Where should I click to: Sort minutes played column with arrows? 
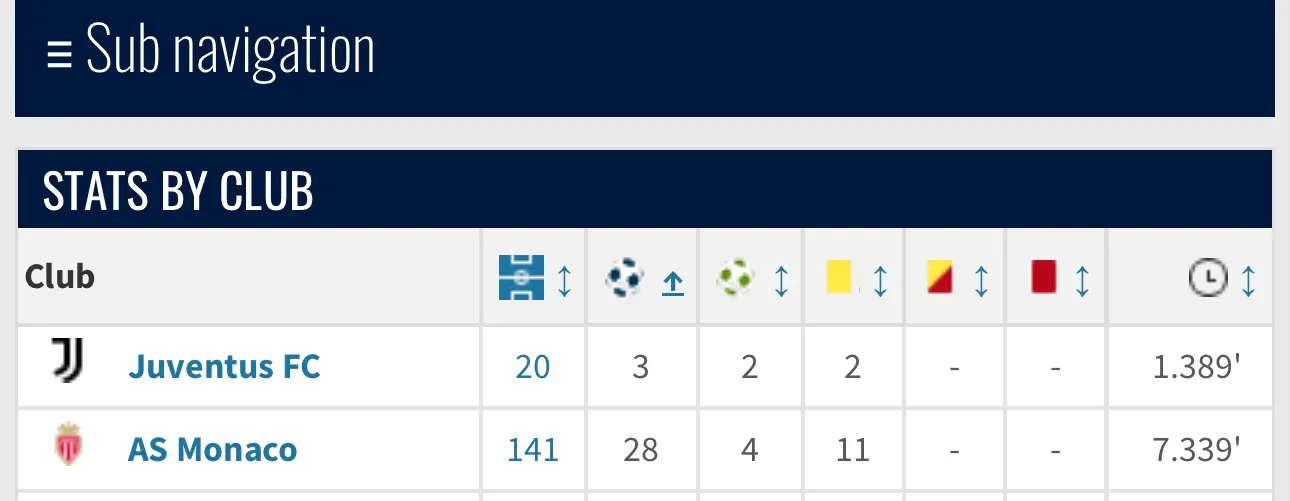pyautogui.click(x=1248, y=281)
